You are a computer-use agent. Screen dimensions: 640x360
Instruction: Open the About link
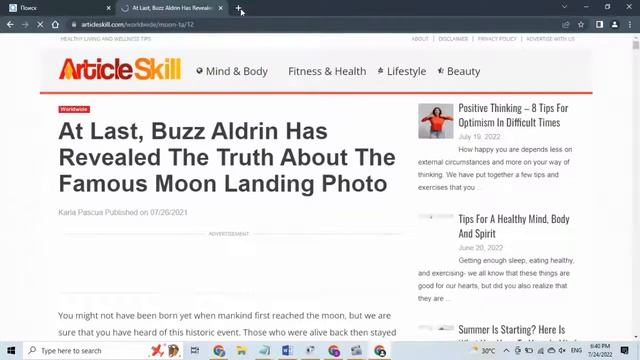(420, 39)
